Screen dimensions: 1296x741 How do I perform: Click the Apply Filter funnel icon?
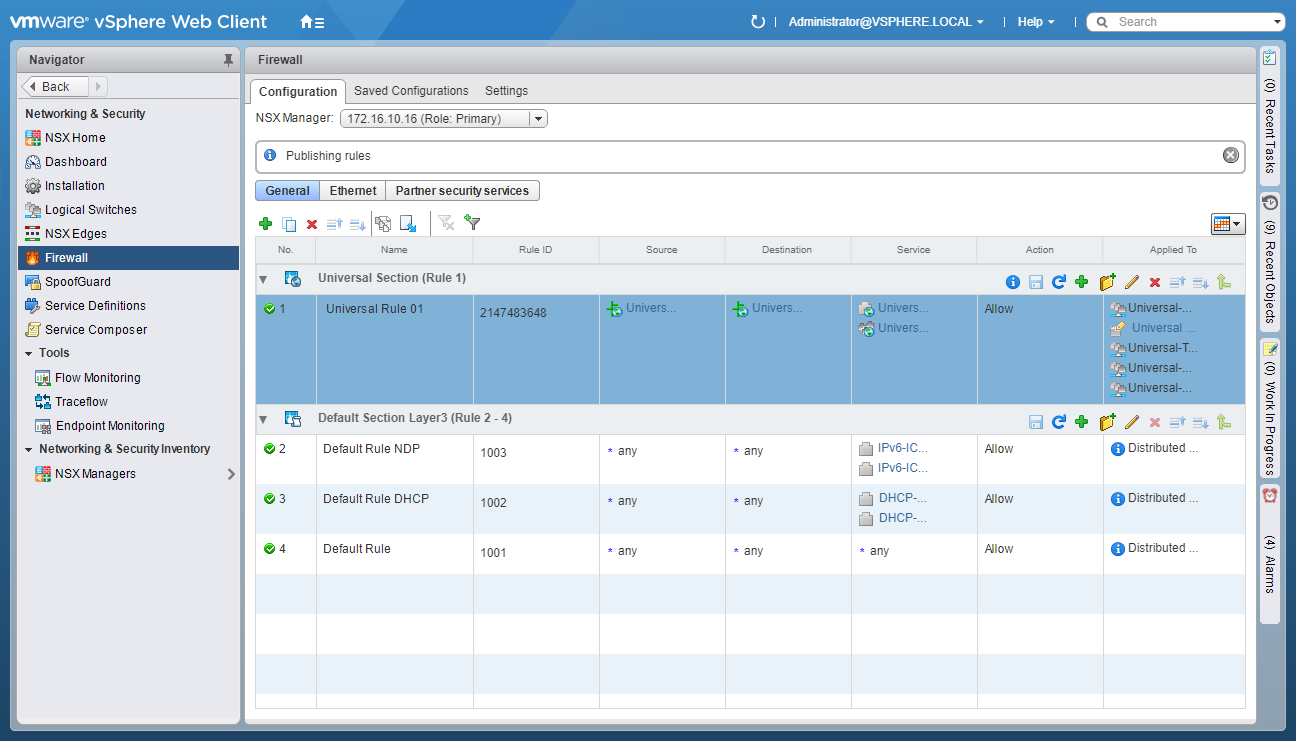[473, 224]
